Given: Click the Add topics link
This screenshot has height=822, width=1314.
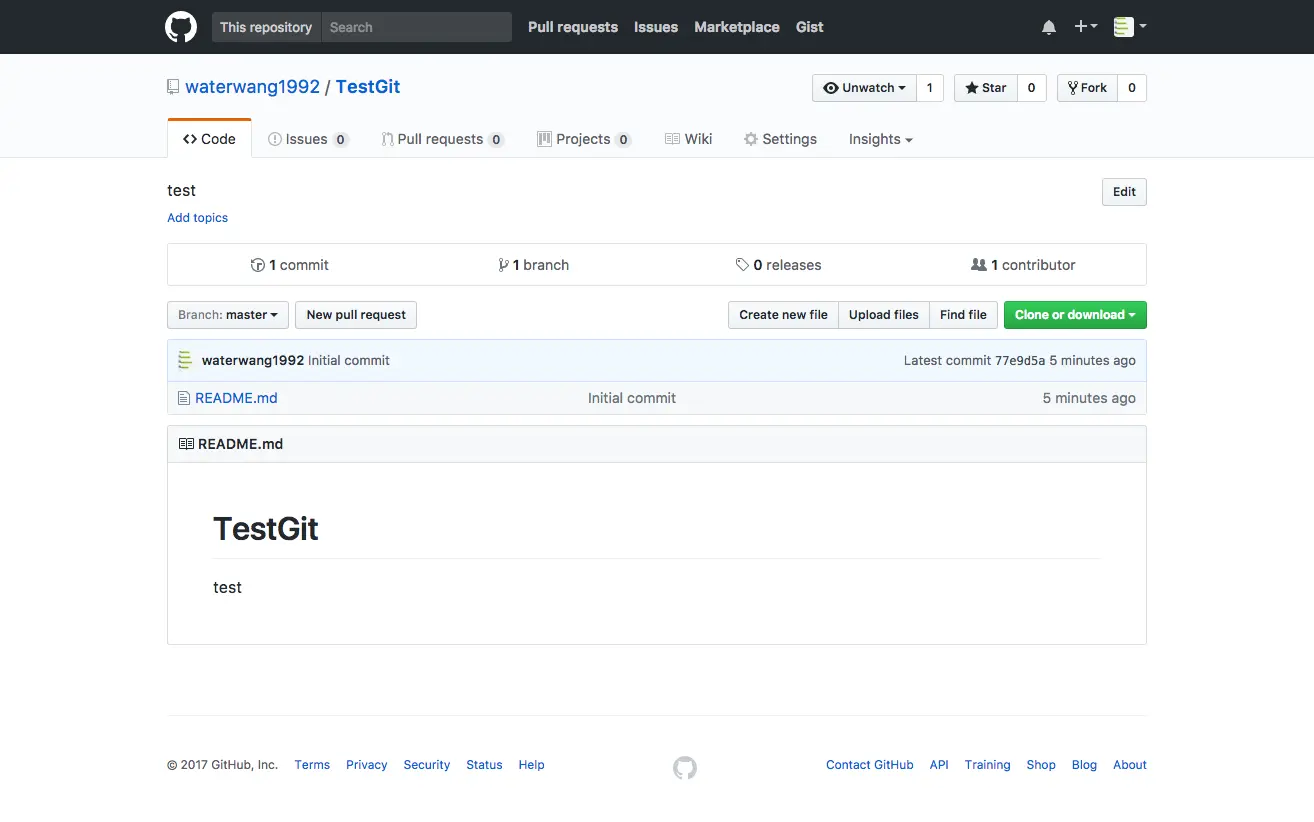Looking at the screenshot, I should click(x=197, y=218).
